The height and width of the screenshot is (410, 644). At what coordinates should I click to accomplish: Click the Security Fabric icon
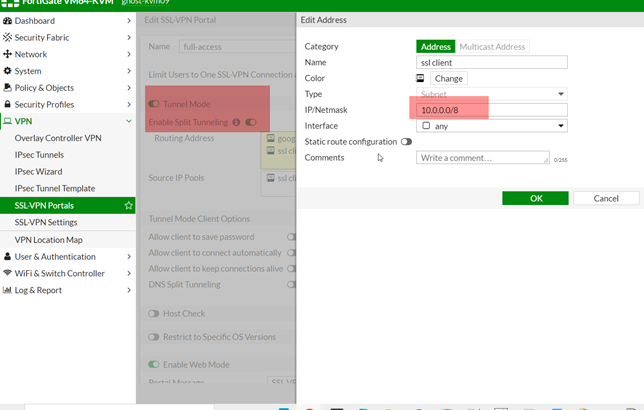(8, 37)
